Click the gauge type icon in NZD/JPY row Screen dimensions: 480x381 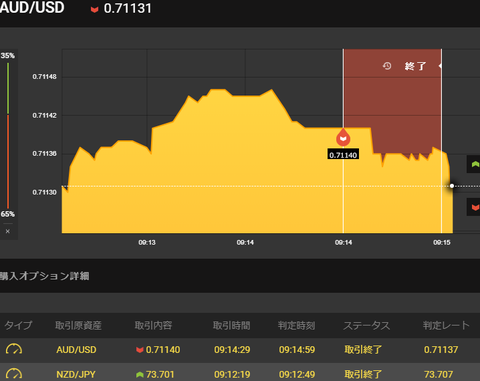coord(14,374)
